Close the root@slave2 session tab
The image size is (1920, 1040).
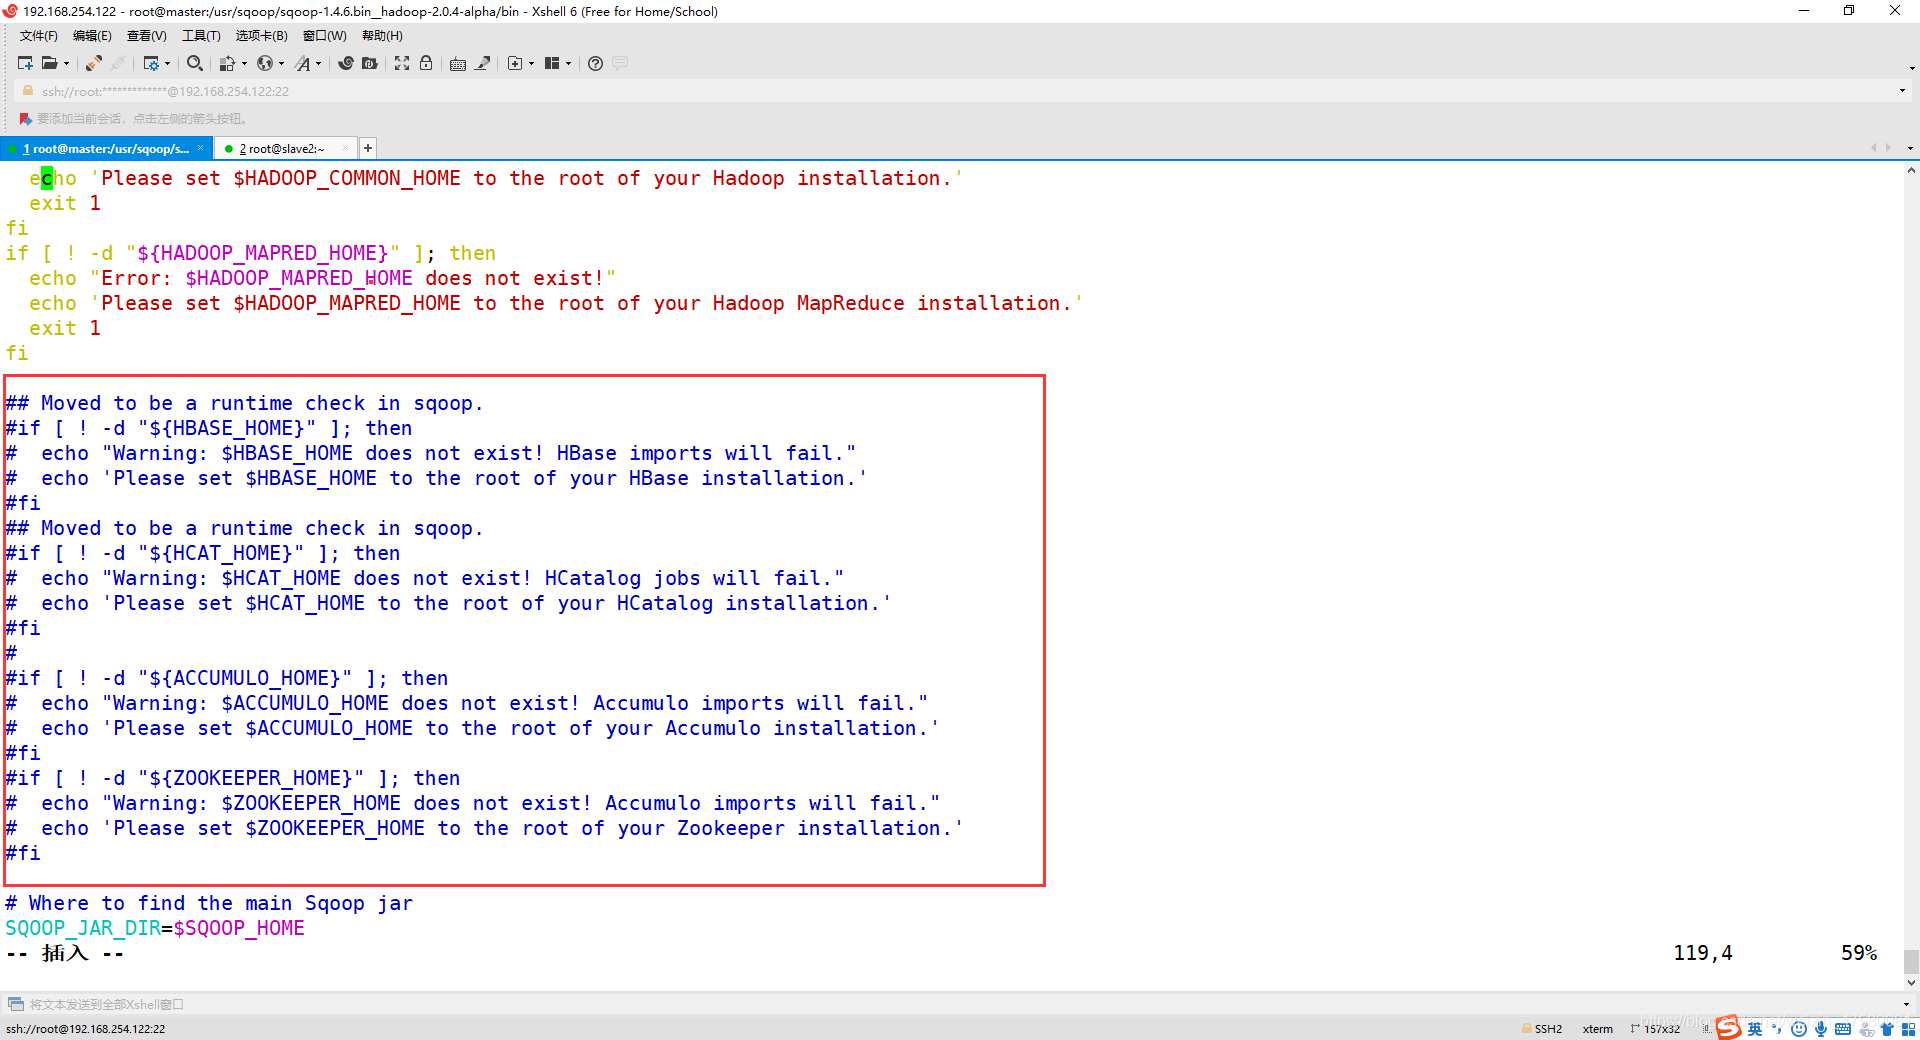point(345,148)
